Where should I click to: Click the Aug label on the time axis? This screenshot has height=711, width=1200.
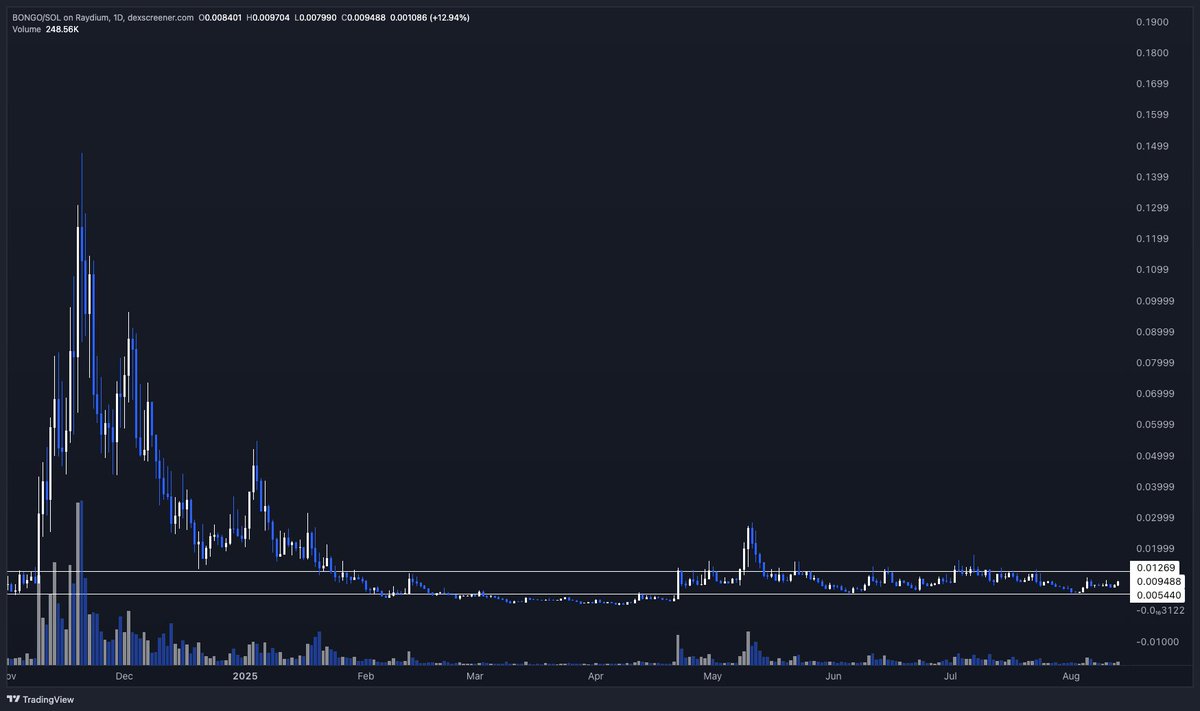point(1070,677)
